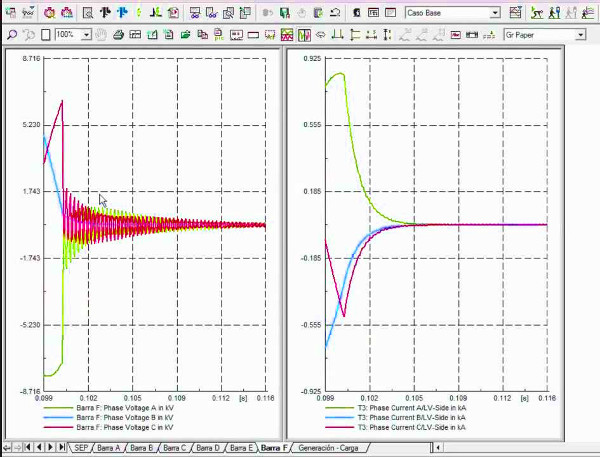Open the Generación - Carga tab
600x457 pixels.
(328, 447)
